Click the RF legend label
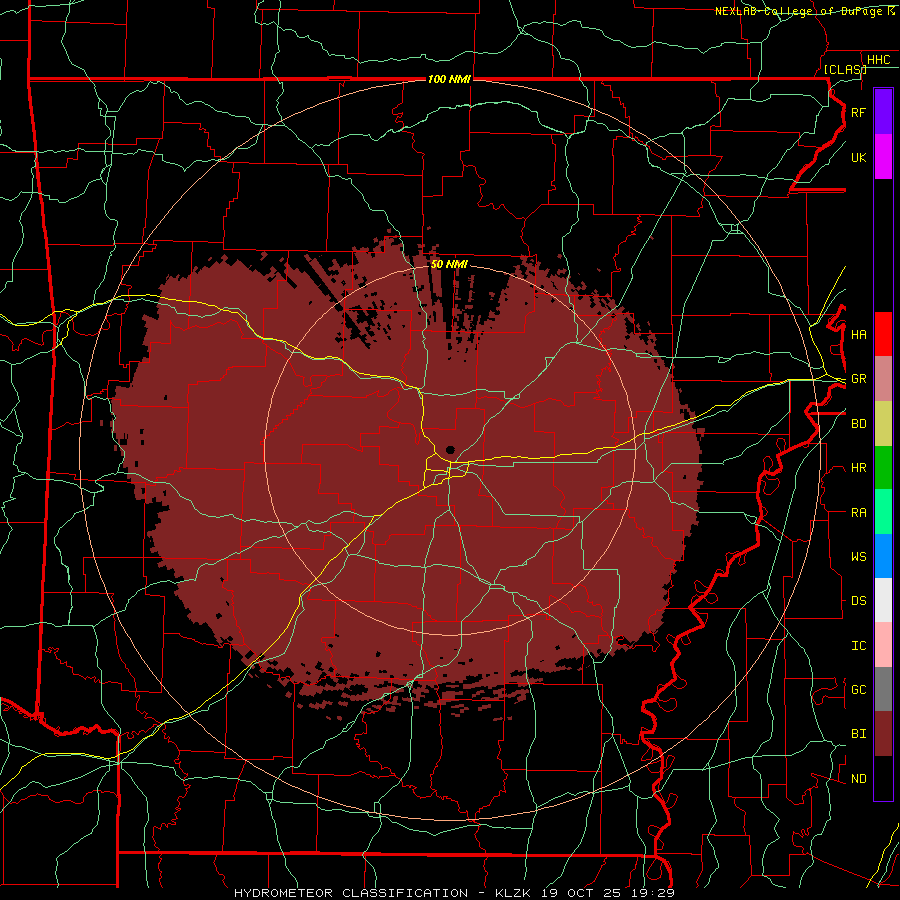 (858, 112)
